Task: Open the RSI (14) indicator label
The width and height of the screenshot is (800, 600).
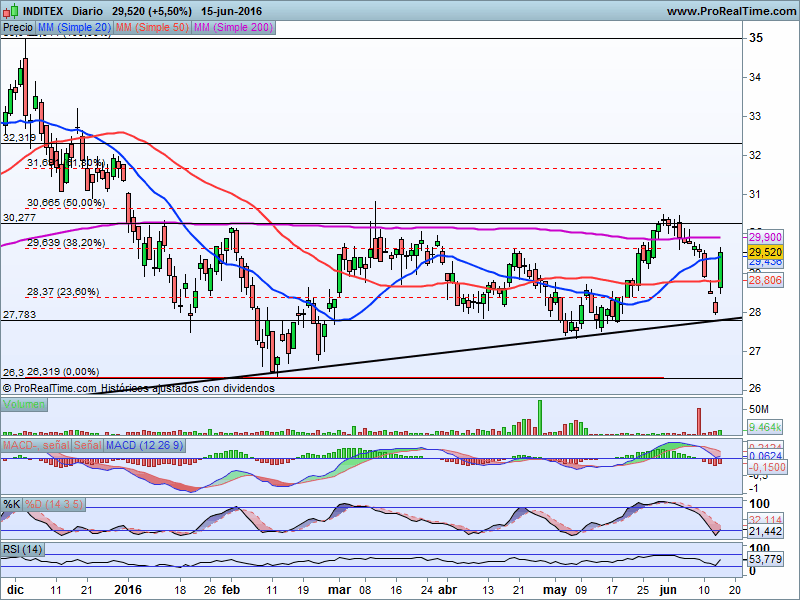Action: pyautogui.click(x=22, y=549)
